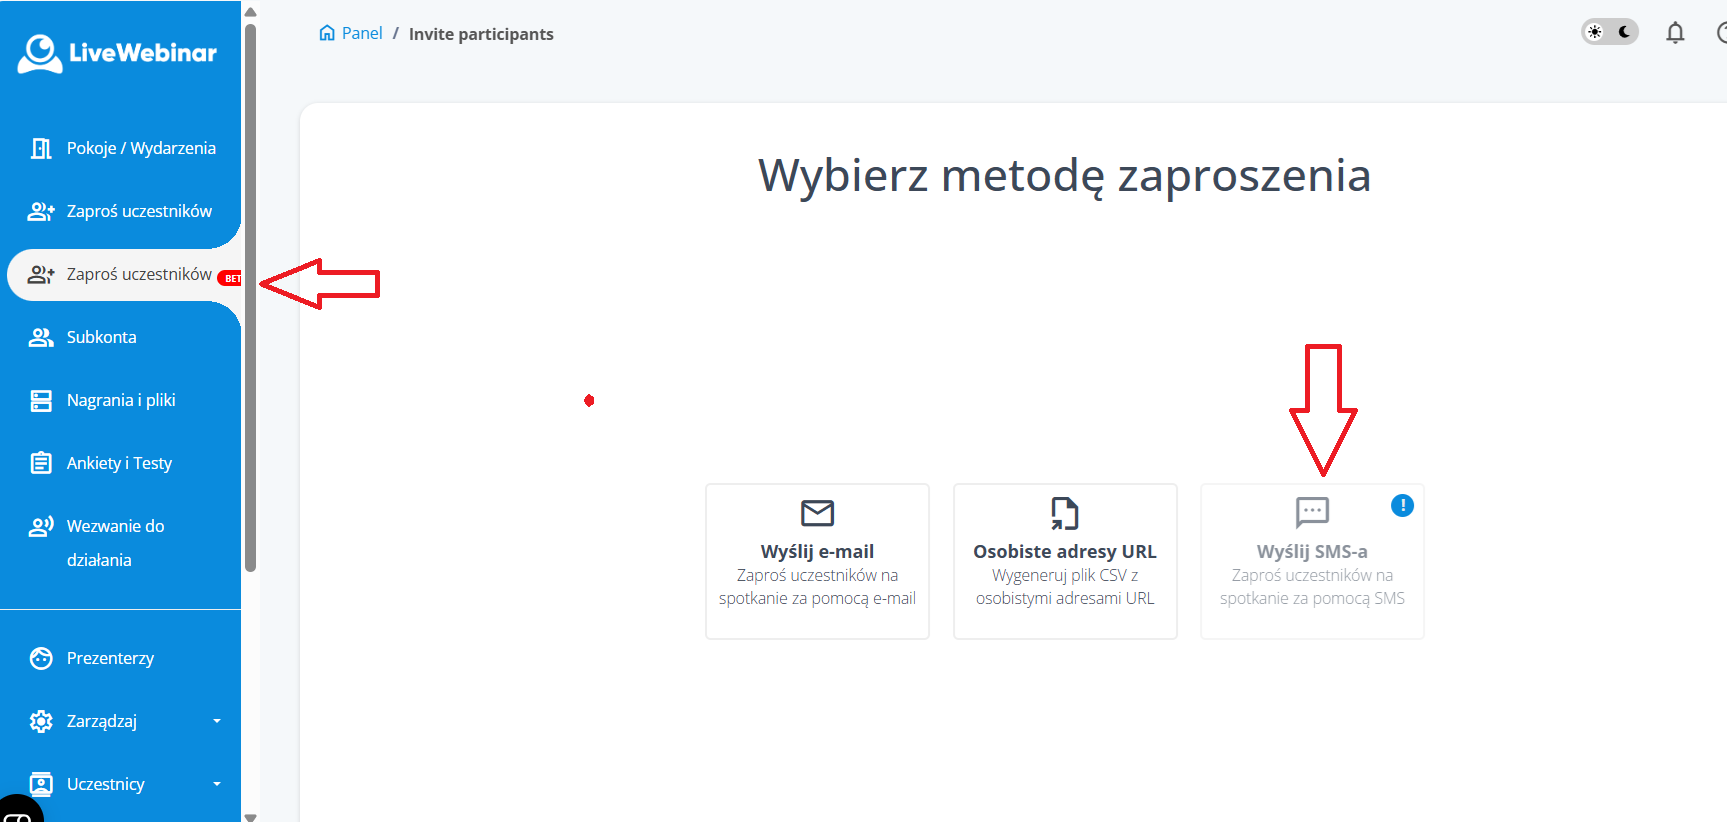Screen dimensions: 1727x822
Task: Expand the Uczestnicy submenu arrow
Action: 217,784
